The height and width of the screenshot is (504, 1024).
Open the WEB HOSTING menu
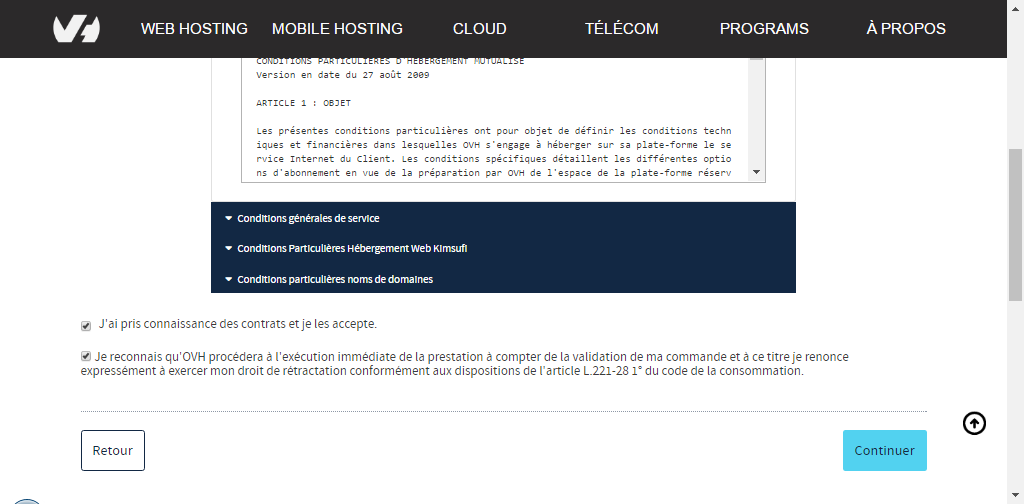point(194,29)
